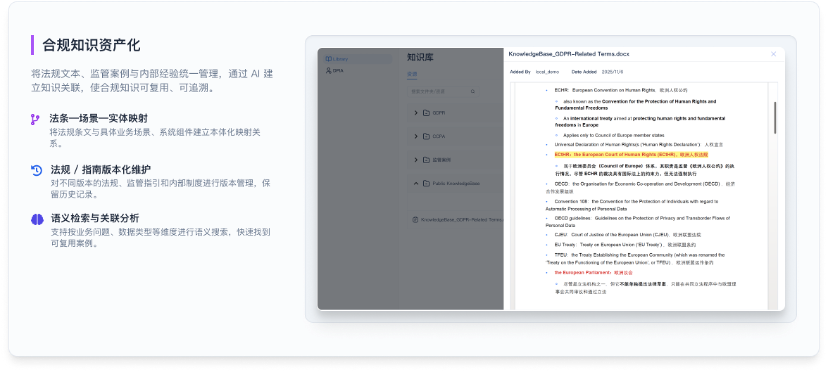Click the ECHR European Convention on Human Rights line
Viewport: 828px width, 372px height.
pyautogui.click(x=621, y=90)
